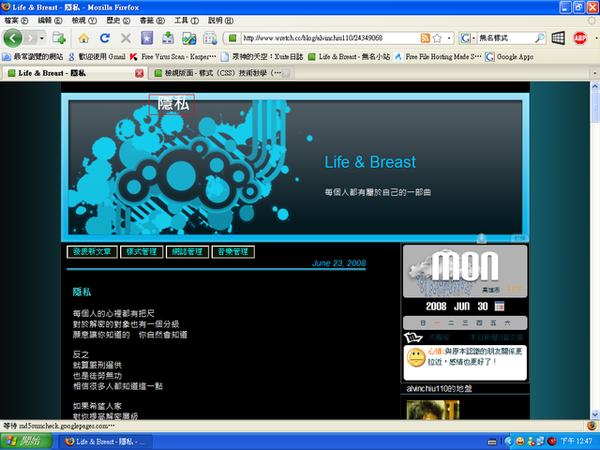Click the black grid toolbar icon
The height and width of the screenshot is (450, 600).
558,38
